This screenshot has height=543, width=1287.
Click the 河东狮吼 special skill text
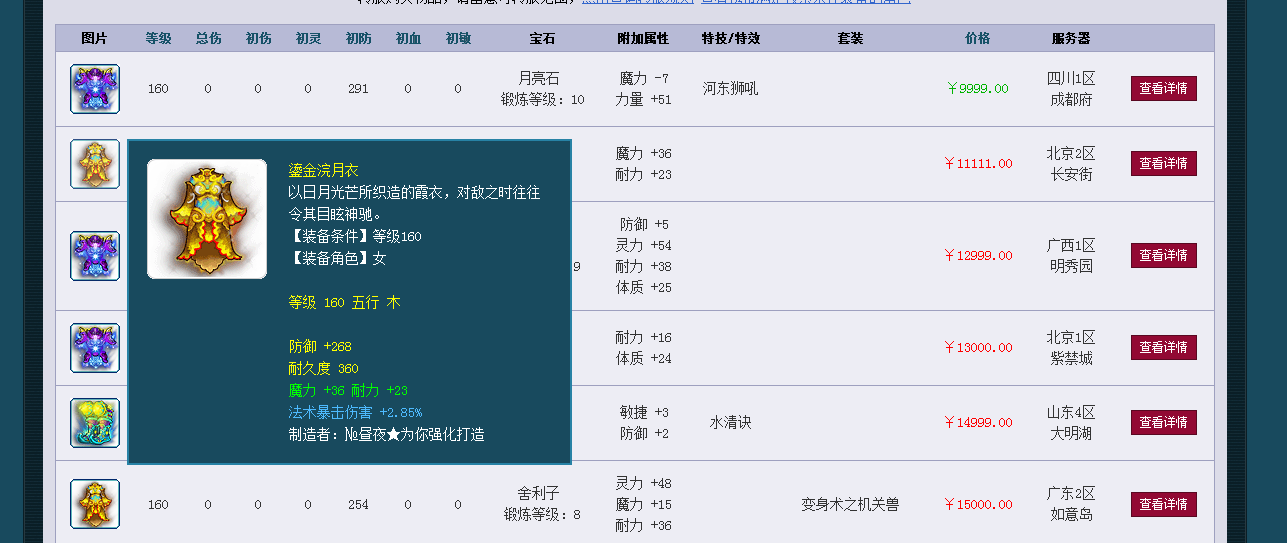point(730,88)
